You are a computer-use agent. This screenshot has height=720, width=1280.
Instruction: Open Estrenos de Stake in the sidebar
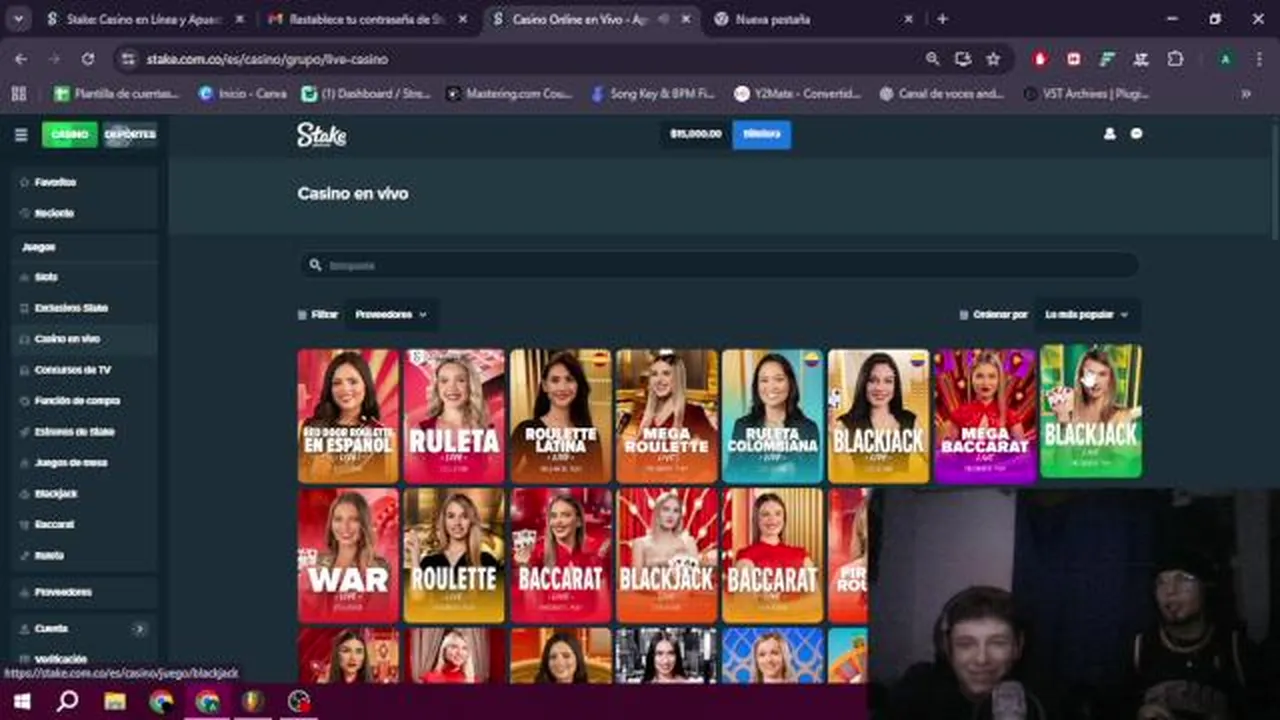click(84, 432)
